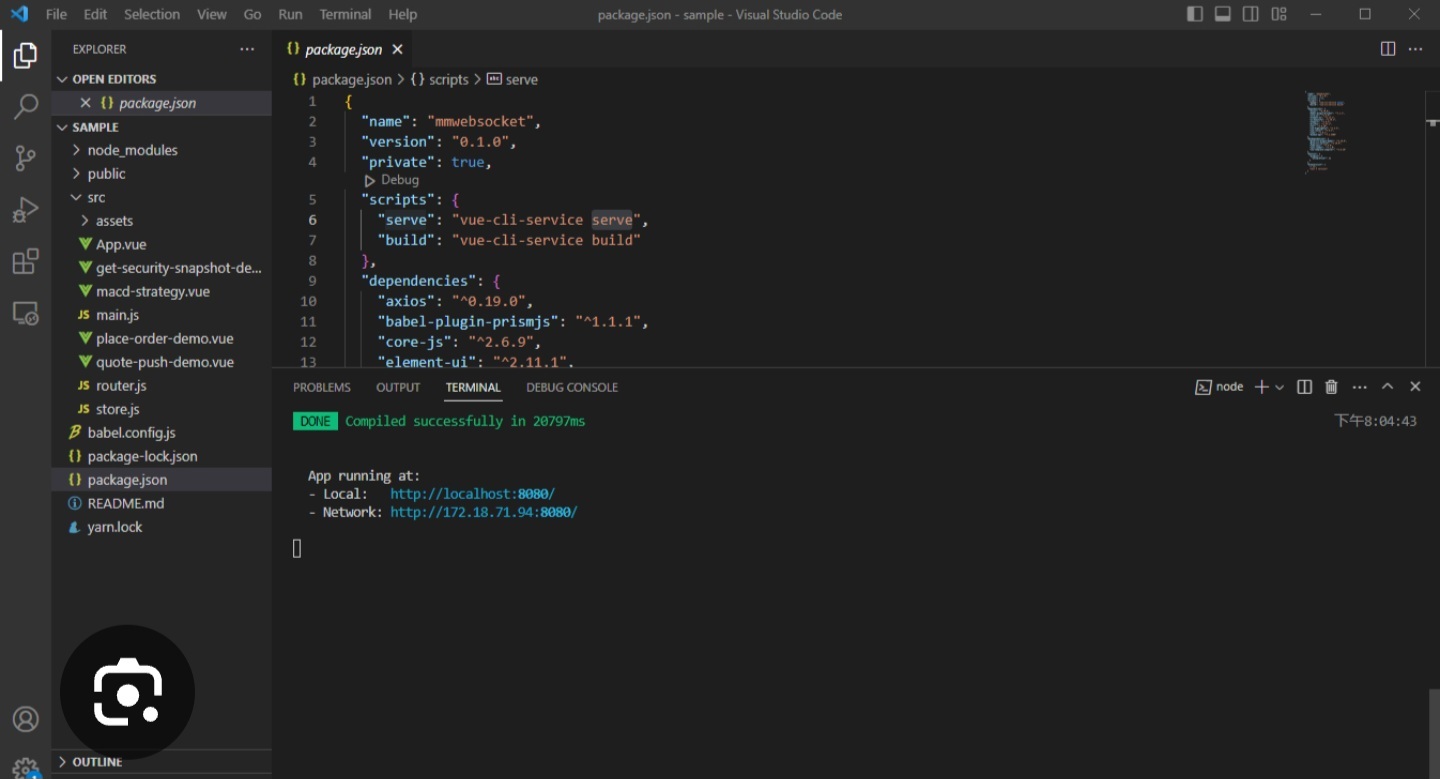Image resolution: width=1440 pixels, height=779 pixels.
Task: Open editor more actions ellipsis
Action: (x=1415, y=49)
